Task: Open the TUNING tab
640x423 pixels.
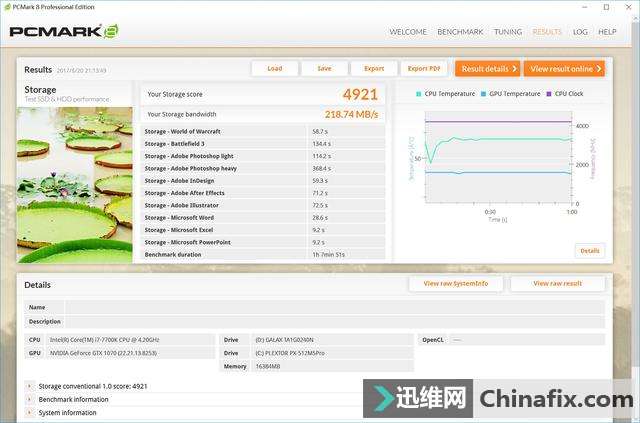Action: (508, 32)
